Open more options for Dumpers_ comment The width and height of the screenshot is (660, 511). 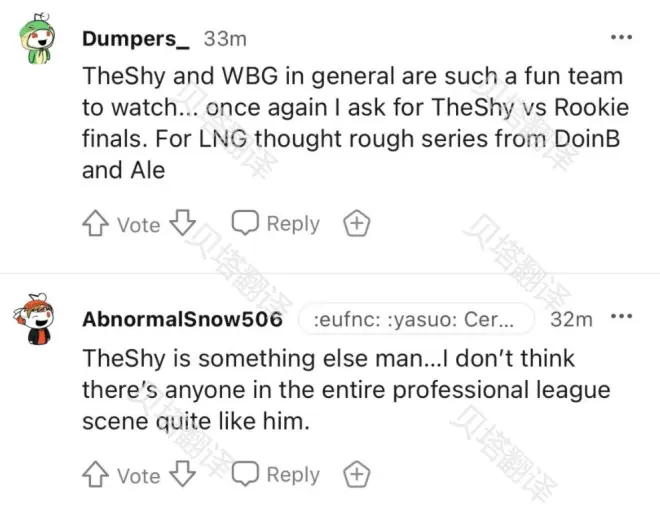point(621,37)
